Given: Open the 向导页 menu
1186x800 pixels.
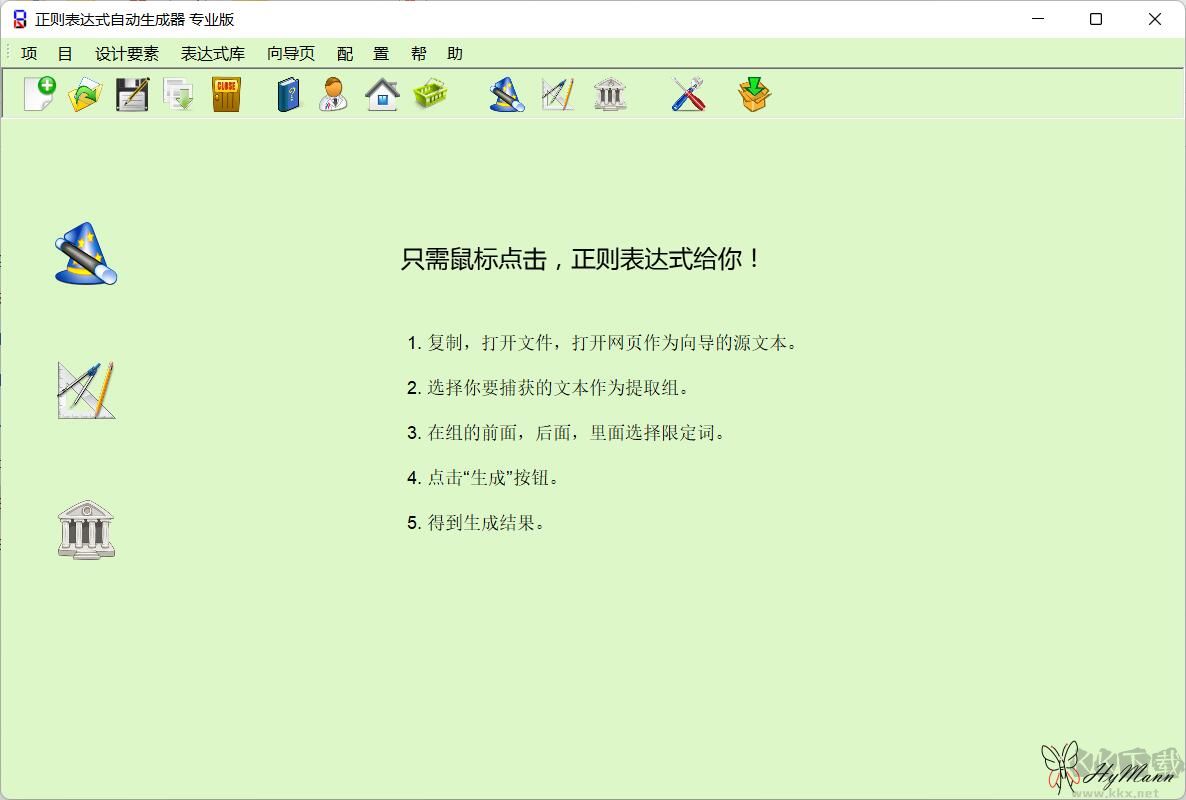Looking at the screenshot, I should 290,53.
